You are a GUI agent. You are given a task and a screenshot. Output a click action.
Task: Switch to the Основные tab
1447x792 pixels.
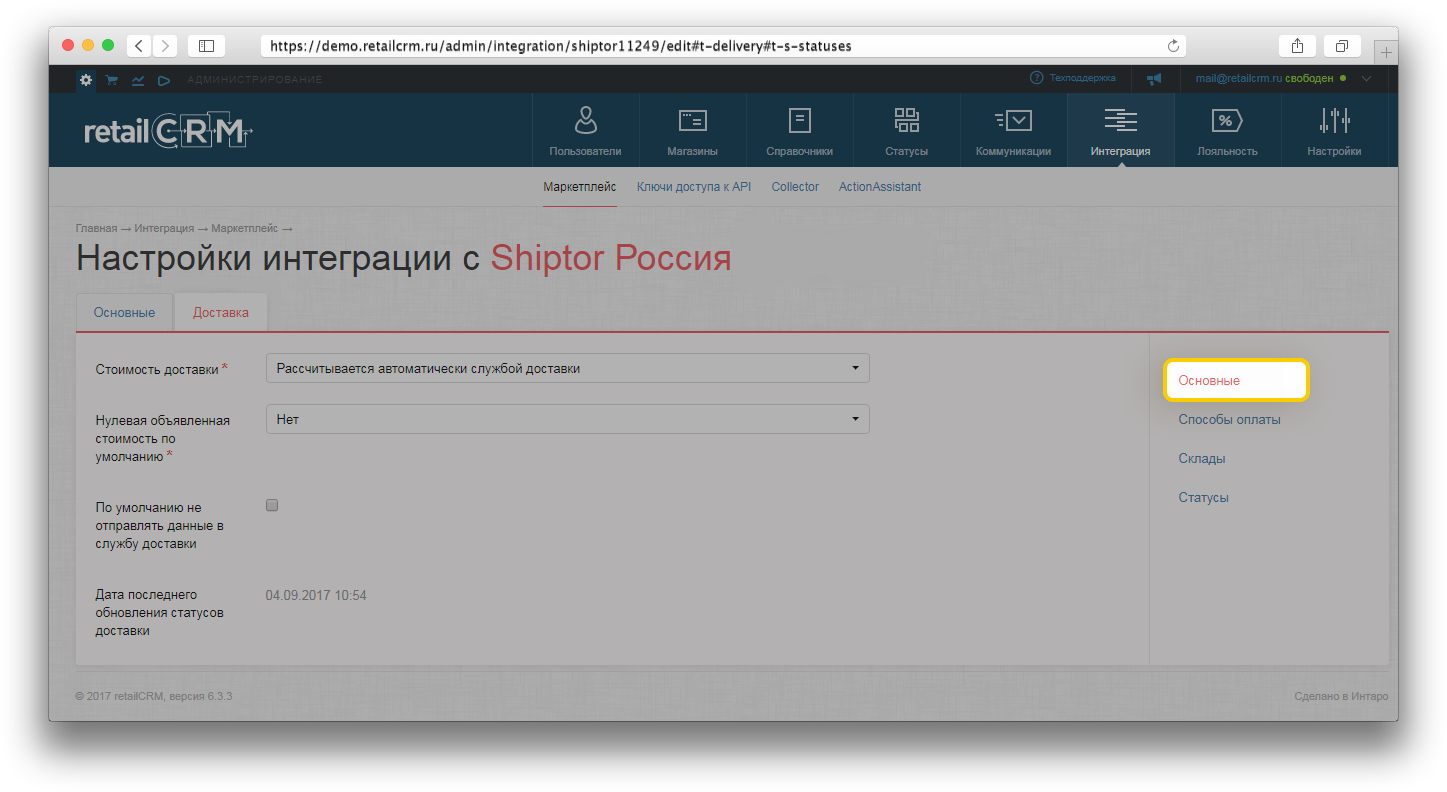pos(125,313)
